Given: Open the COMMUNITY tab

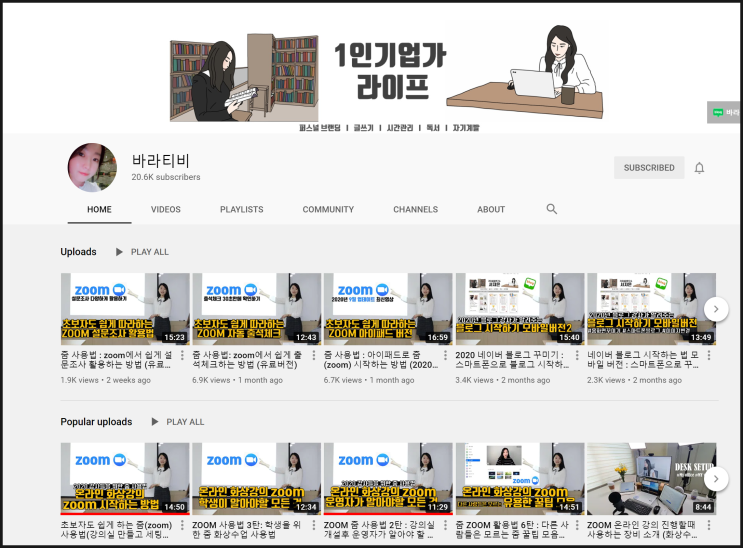Looking at the screenshot, I should coord(328,210).
